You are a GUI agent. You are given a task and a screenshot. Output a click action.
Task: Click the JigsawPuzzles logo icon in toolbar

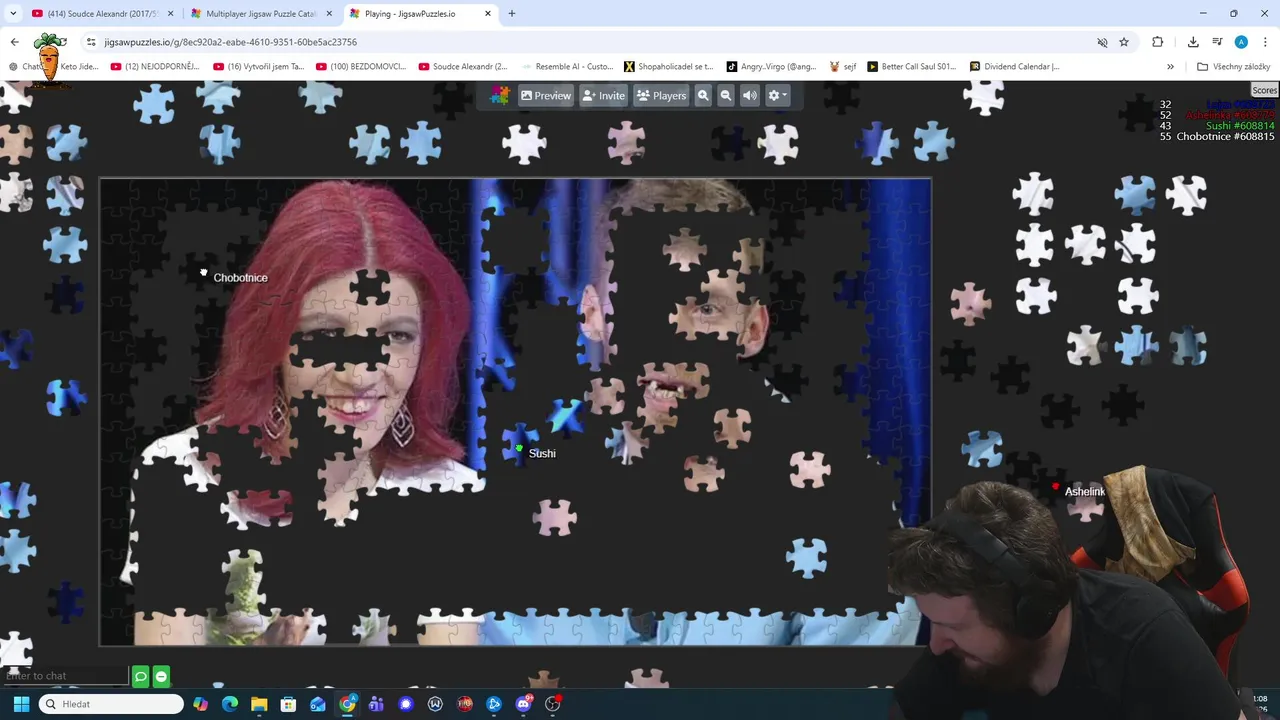pyautogui.click(x=500, y=96)
